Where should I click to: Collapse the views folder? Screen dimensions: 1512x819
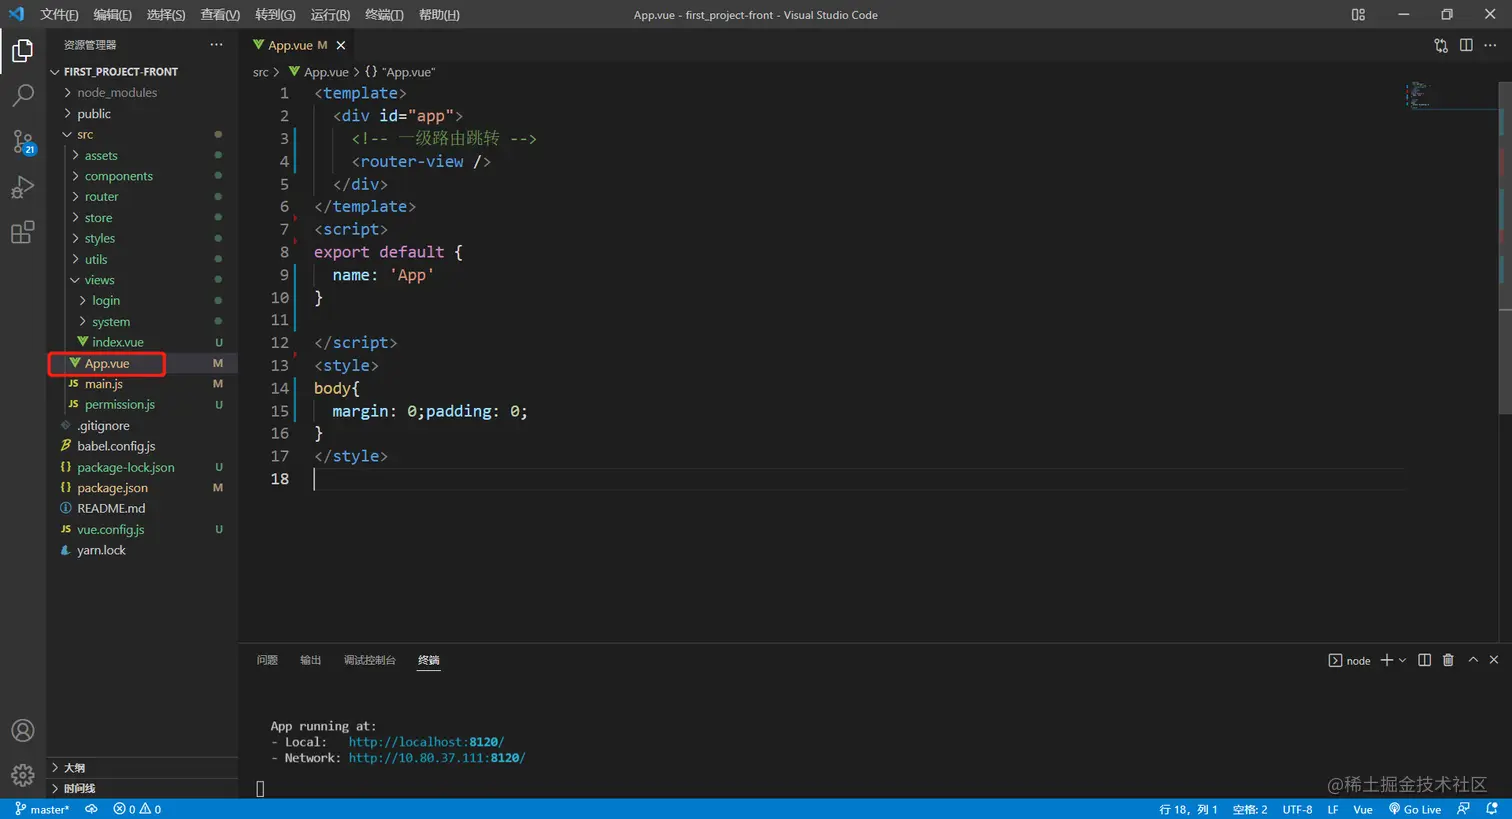(142, 280)
